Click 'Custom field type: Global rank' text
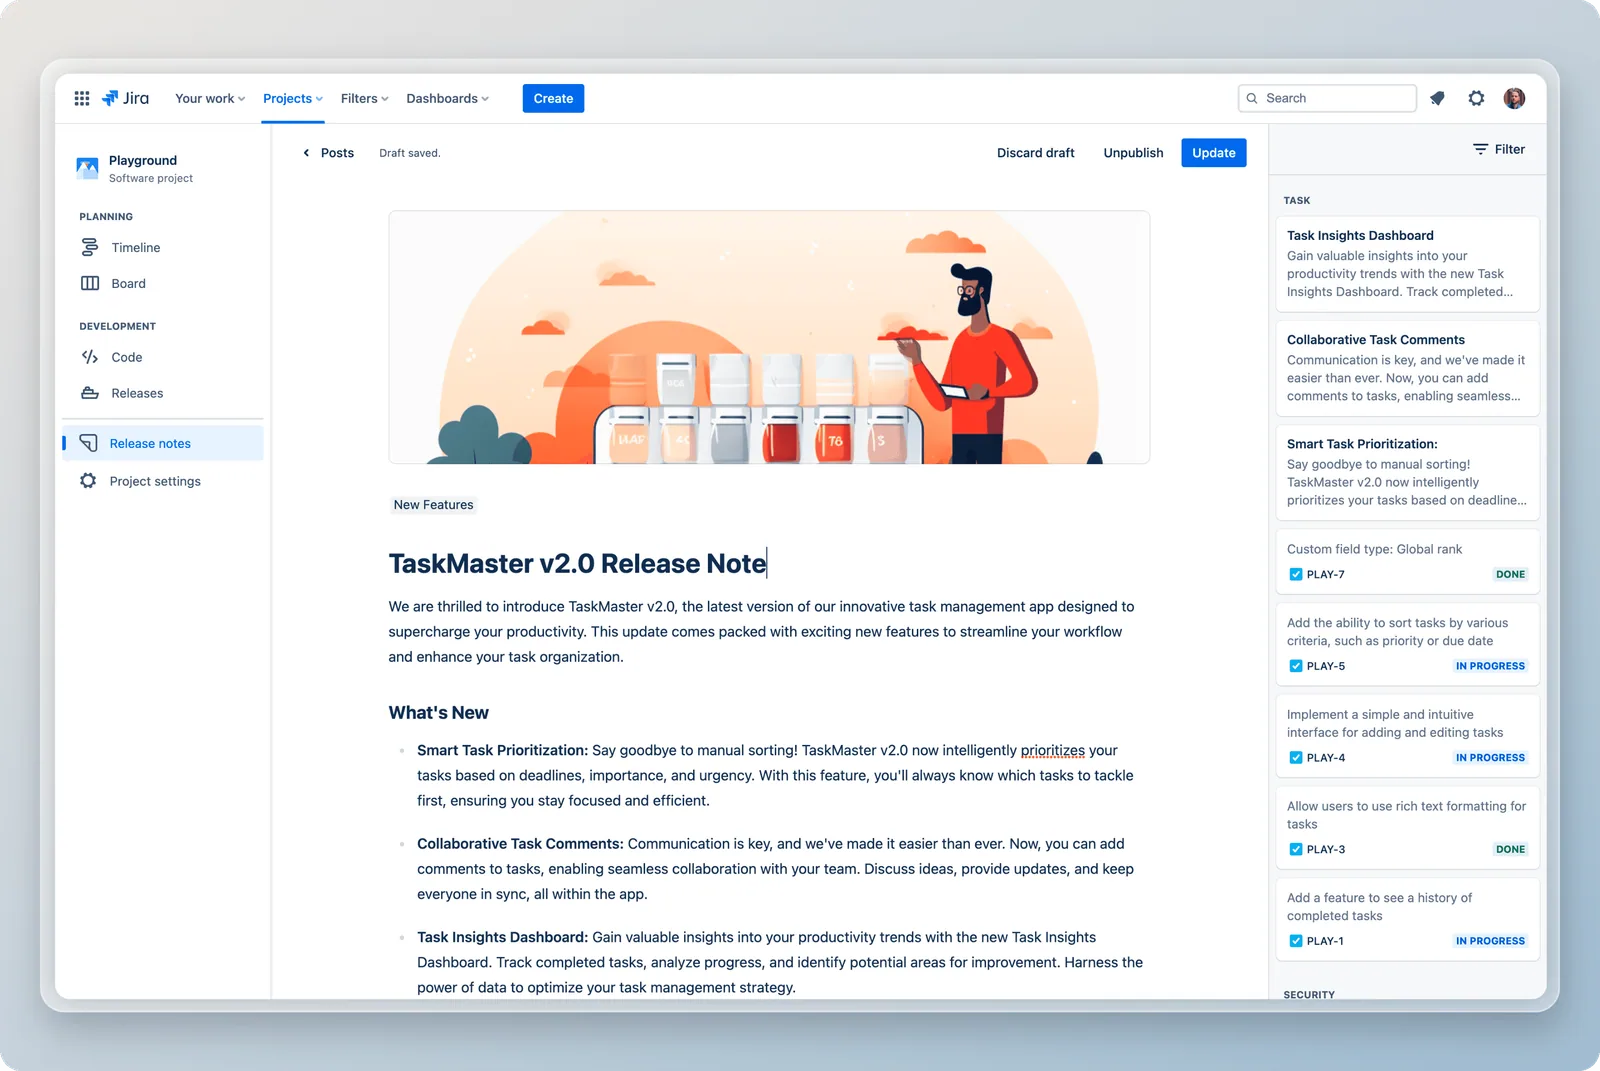Image resolution: width=1600 pixels, height=1071 pixels. [x=1374, y=549]
